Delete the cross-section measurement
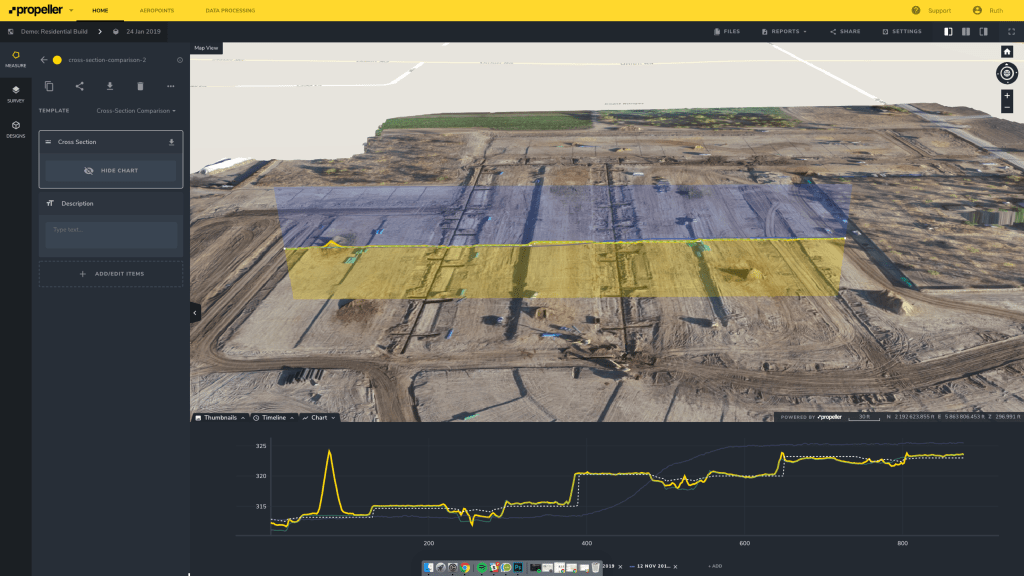Screen dimensions: 1024x576 click(x=140, y=85)
